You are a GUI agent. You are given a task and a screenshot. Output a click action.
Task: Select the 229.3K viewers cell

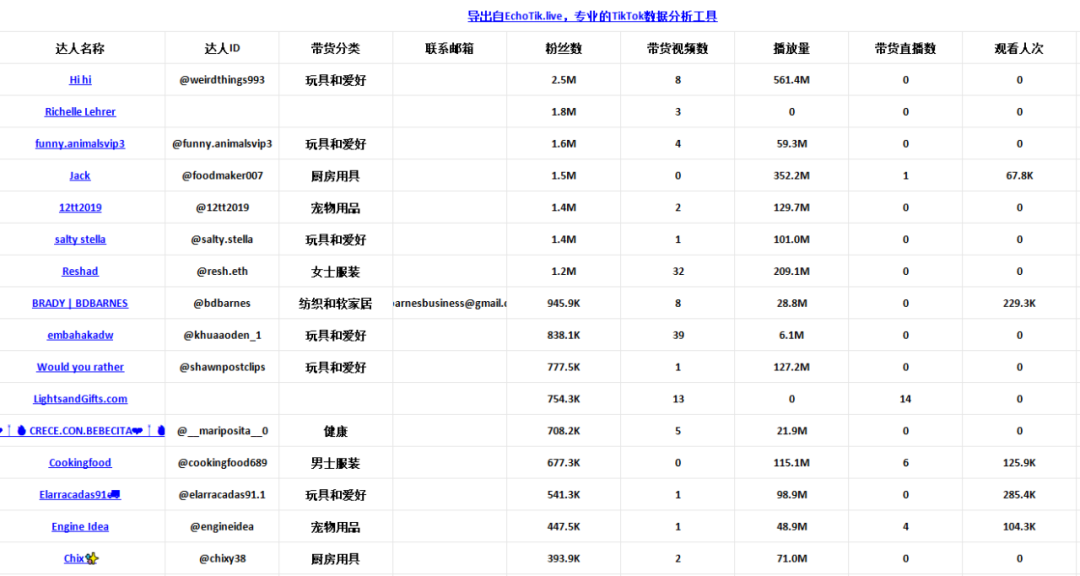[x=1019, y=303]
